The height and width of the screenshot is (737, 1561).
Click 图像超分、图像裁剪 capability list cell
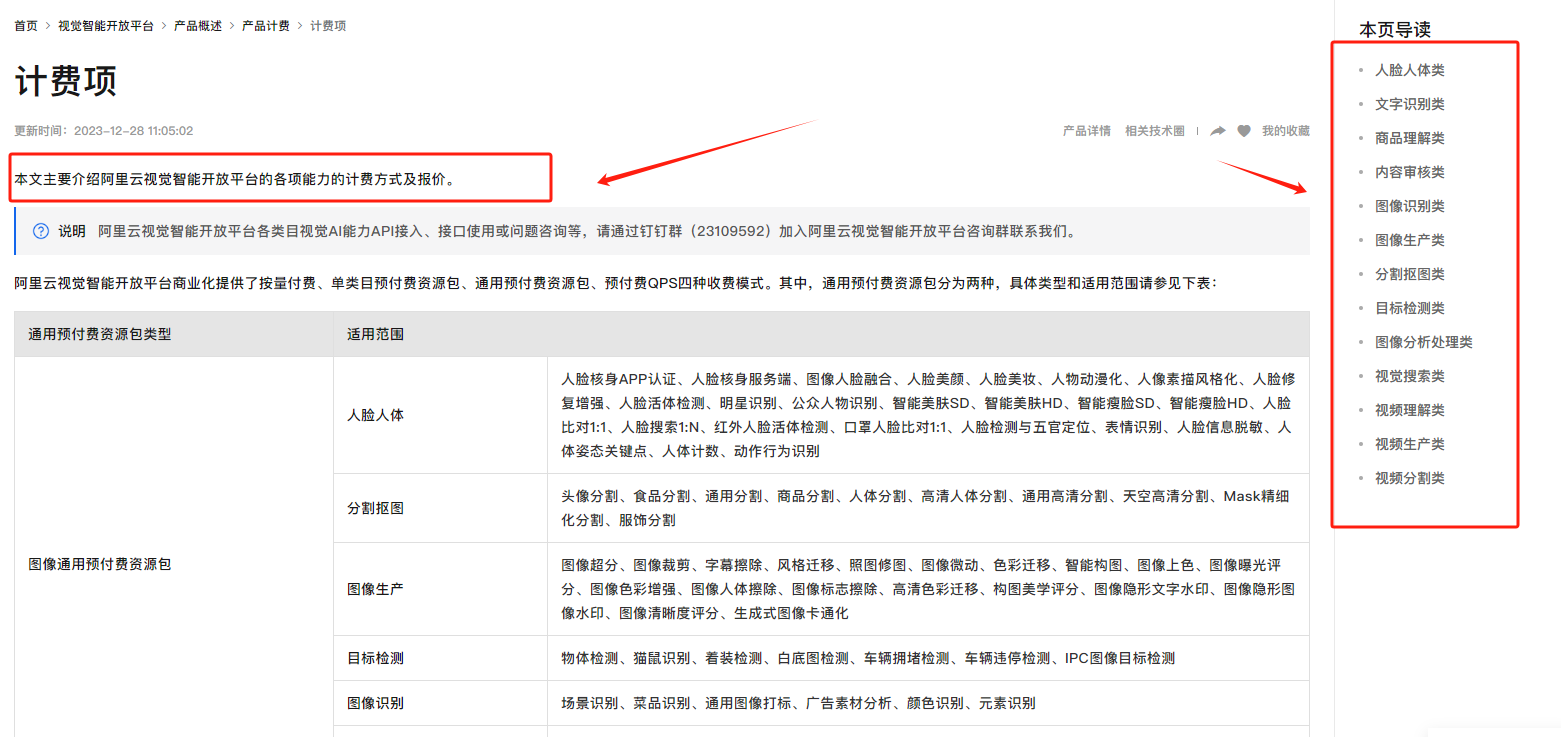coord(928,589)
